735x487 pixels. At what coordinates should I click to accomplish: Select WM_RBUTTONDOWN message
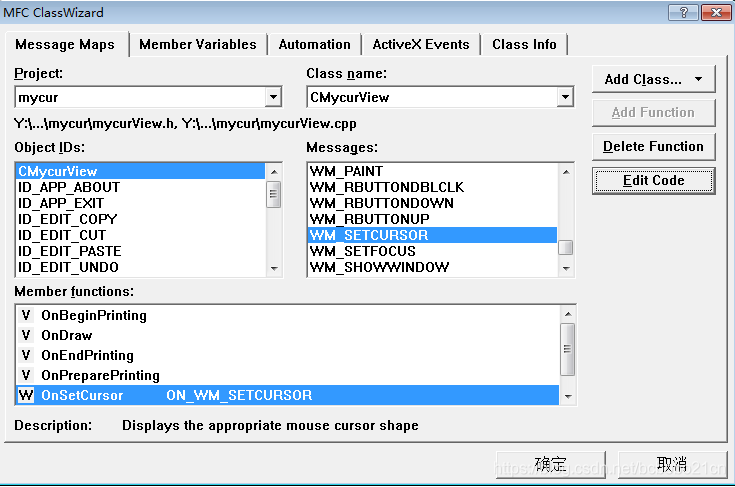(x=433, y=203)
